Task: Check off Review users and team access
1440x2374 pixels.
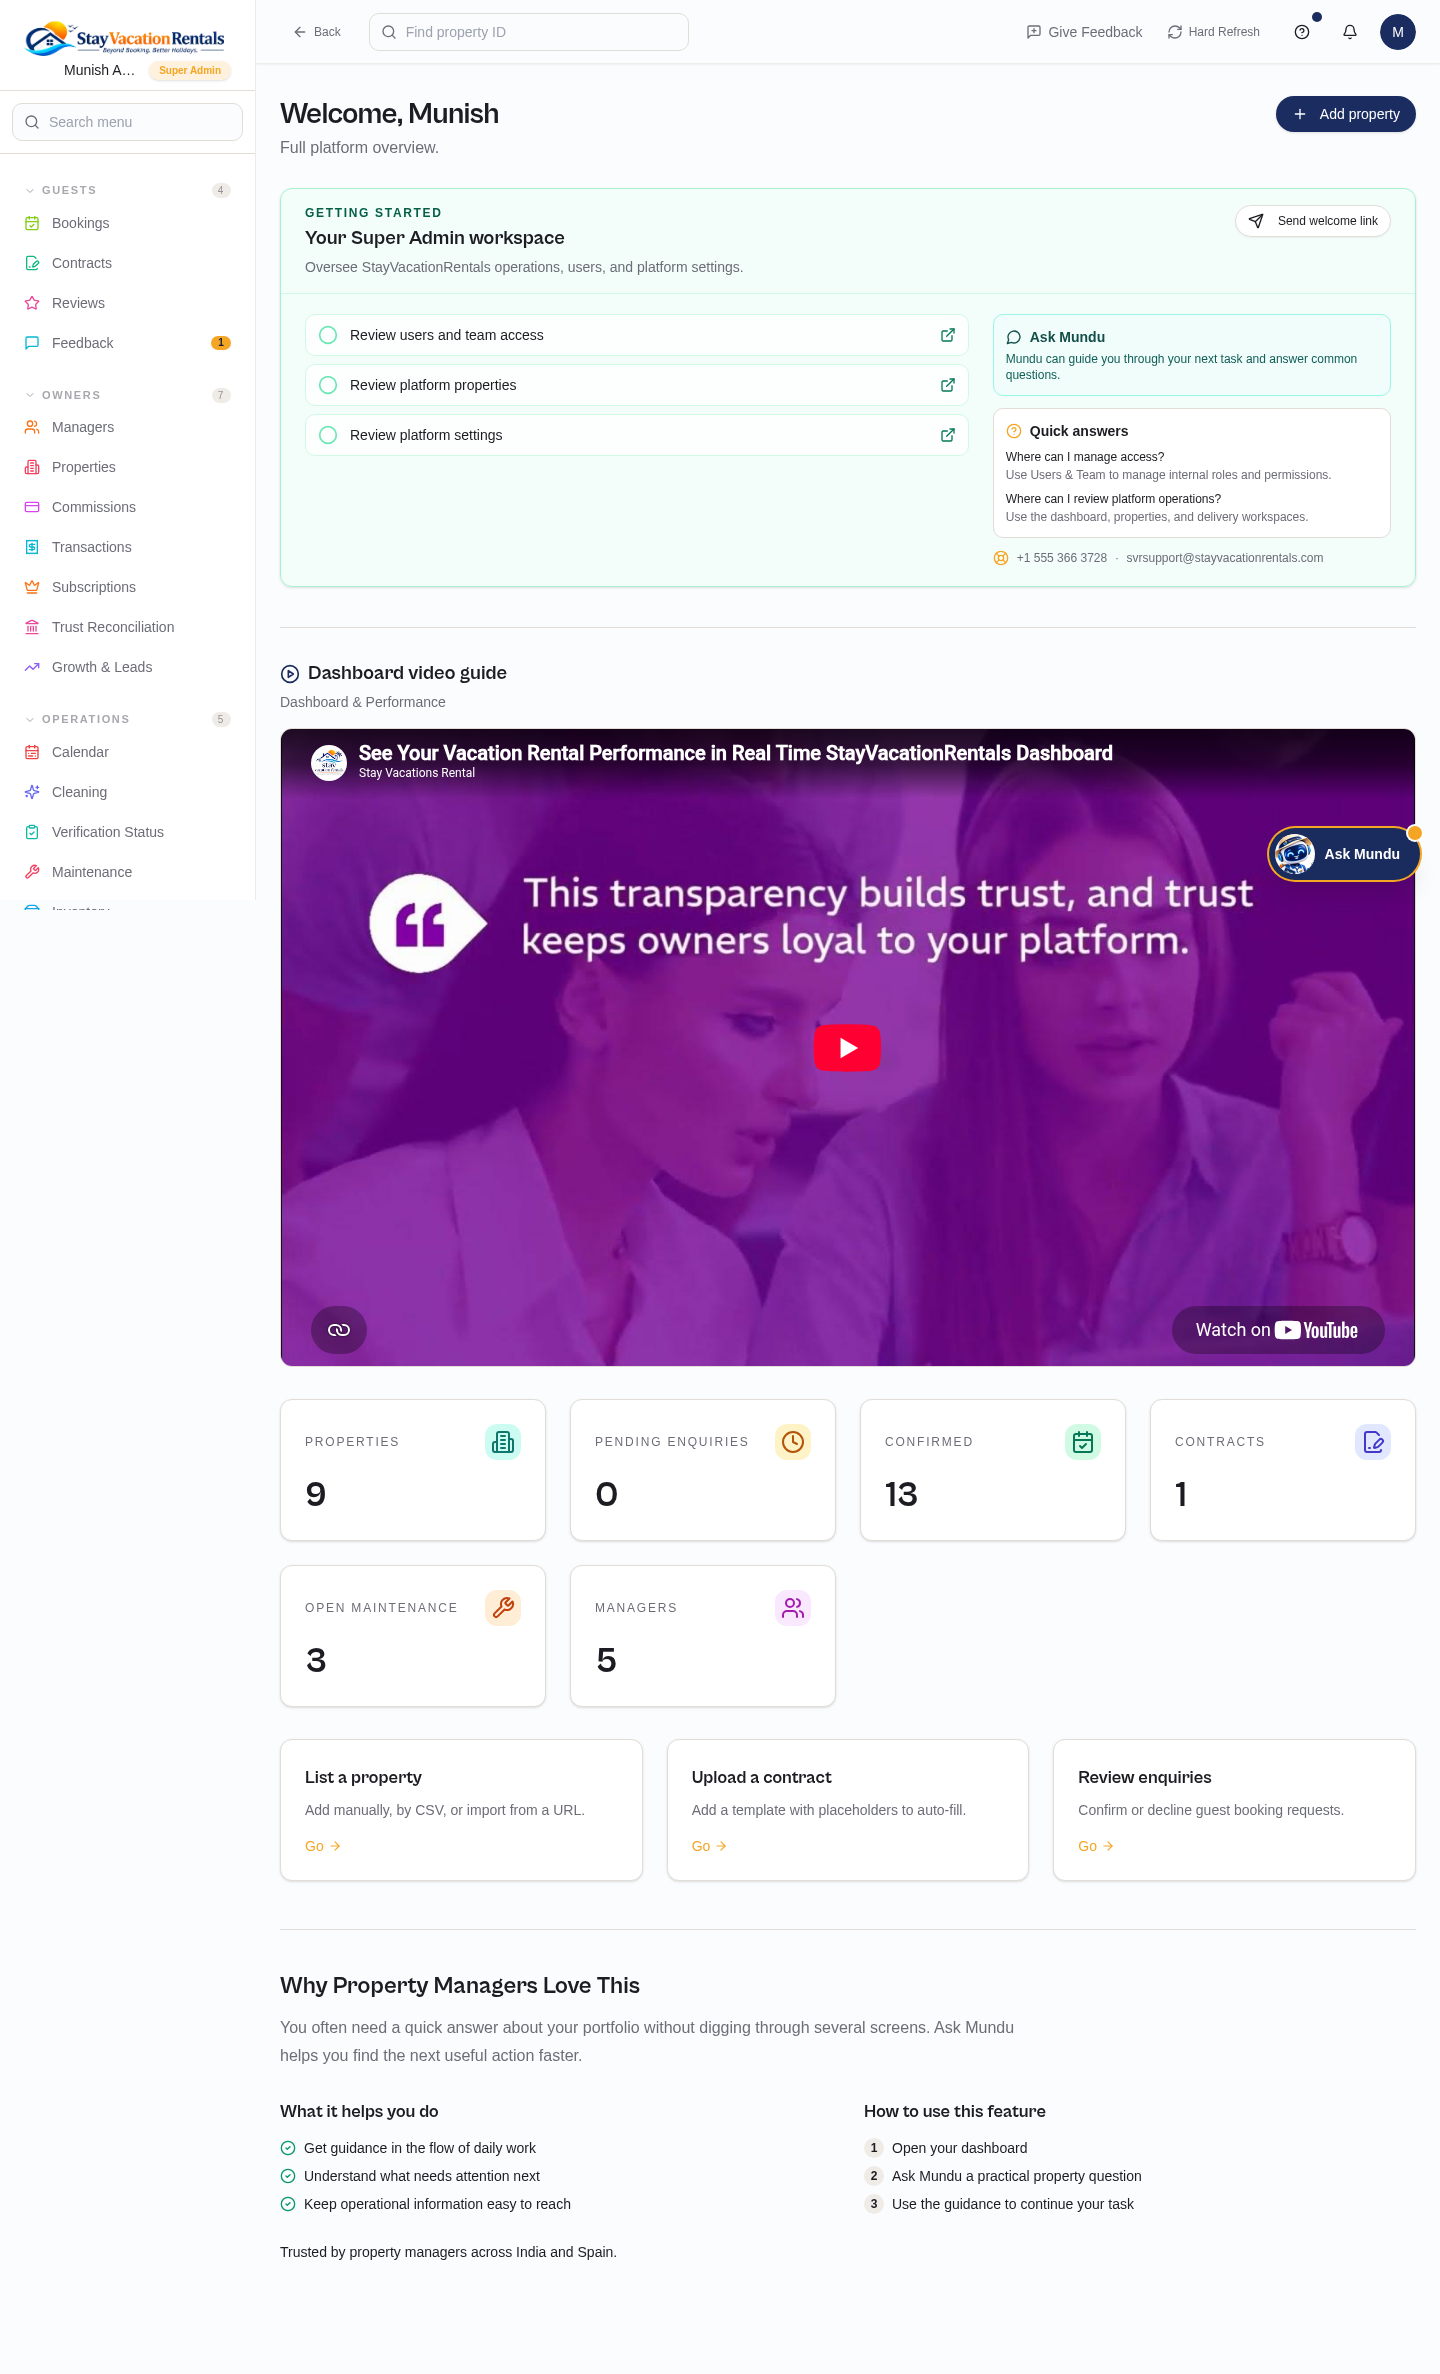Action: [x=328, y=335]
